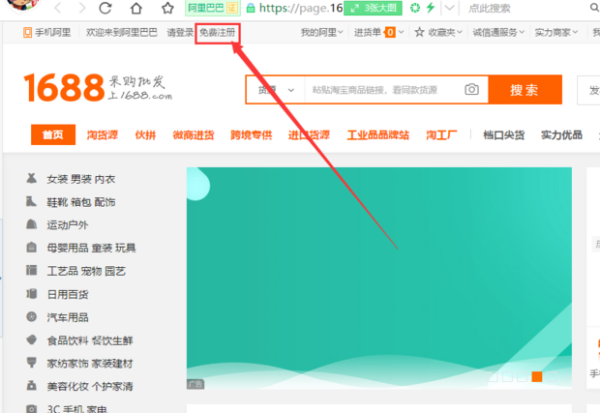The width and height of the screenshot is (600, 413).
Task: Click the green circular browser extension icon
Action: (415, 8)
